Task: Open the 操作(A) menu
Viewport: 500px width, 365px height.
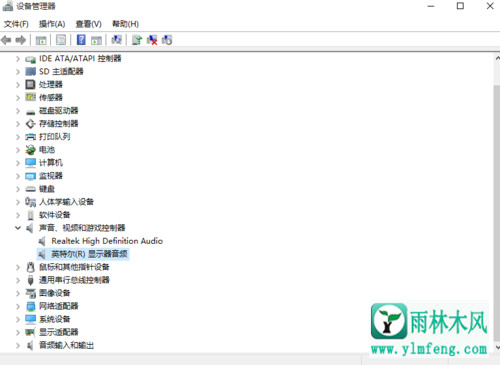Action: (52, 24)
